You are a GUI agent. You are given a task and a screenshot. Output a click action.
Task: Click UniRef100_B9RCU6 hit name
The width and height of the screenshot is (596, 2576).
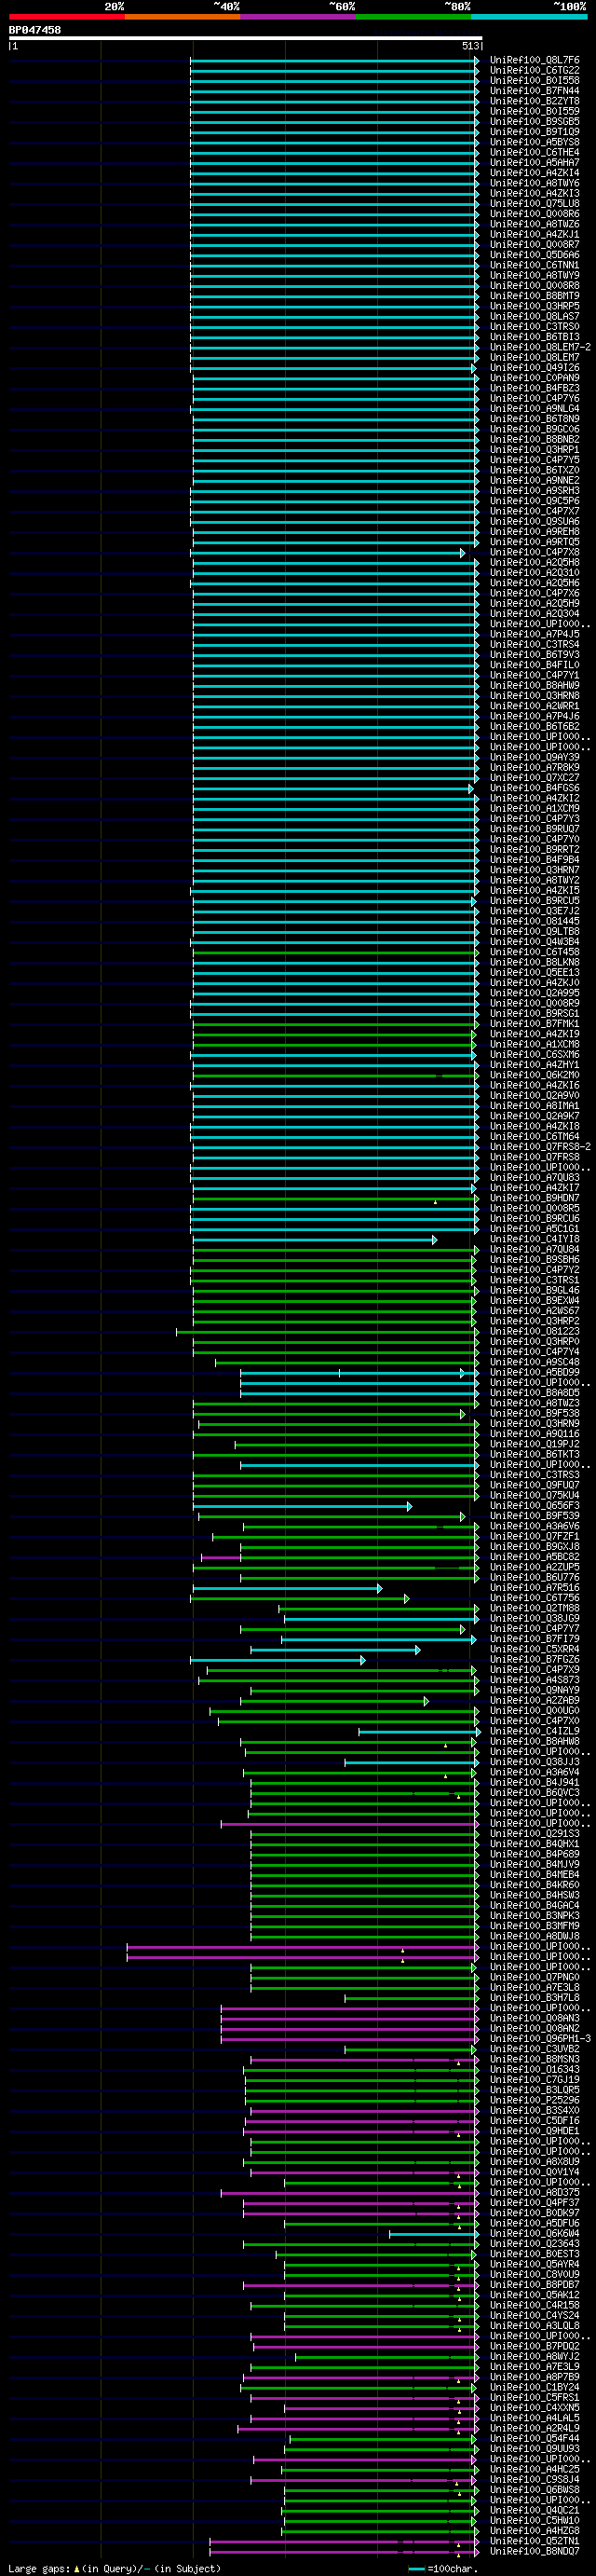pos(534,1218)
